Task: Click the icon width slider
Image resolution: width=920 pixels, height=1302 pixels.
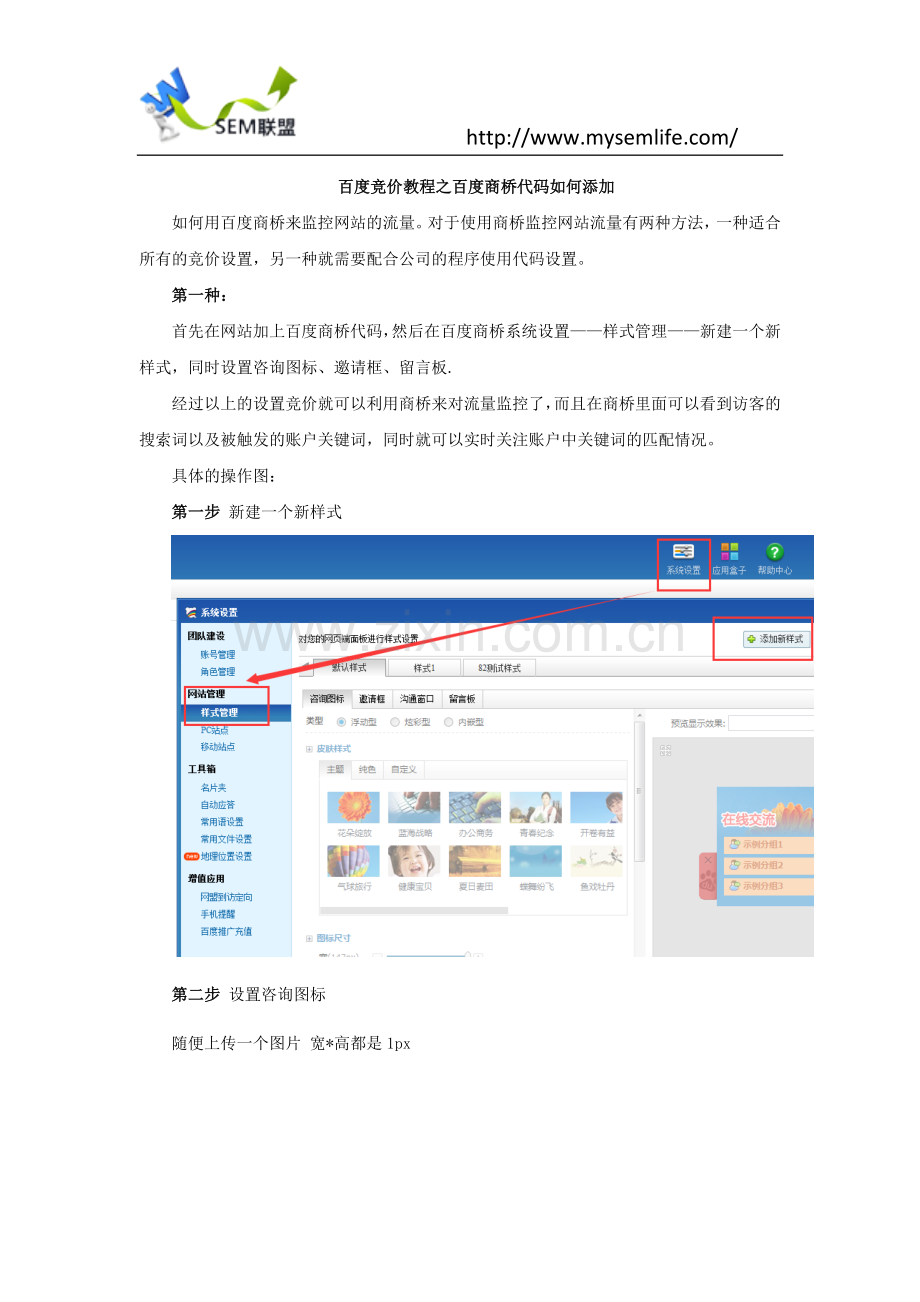Action: pos(426,955)
